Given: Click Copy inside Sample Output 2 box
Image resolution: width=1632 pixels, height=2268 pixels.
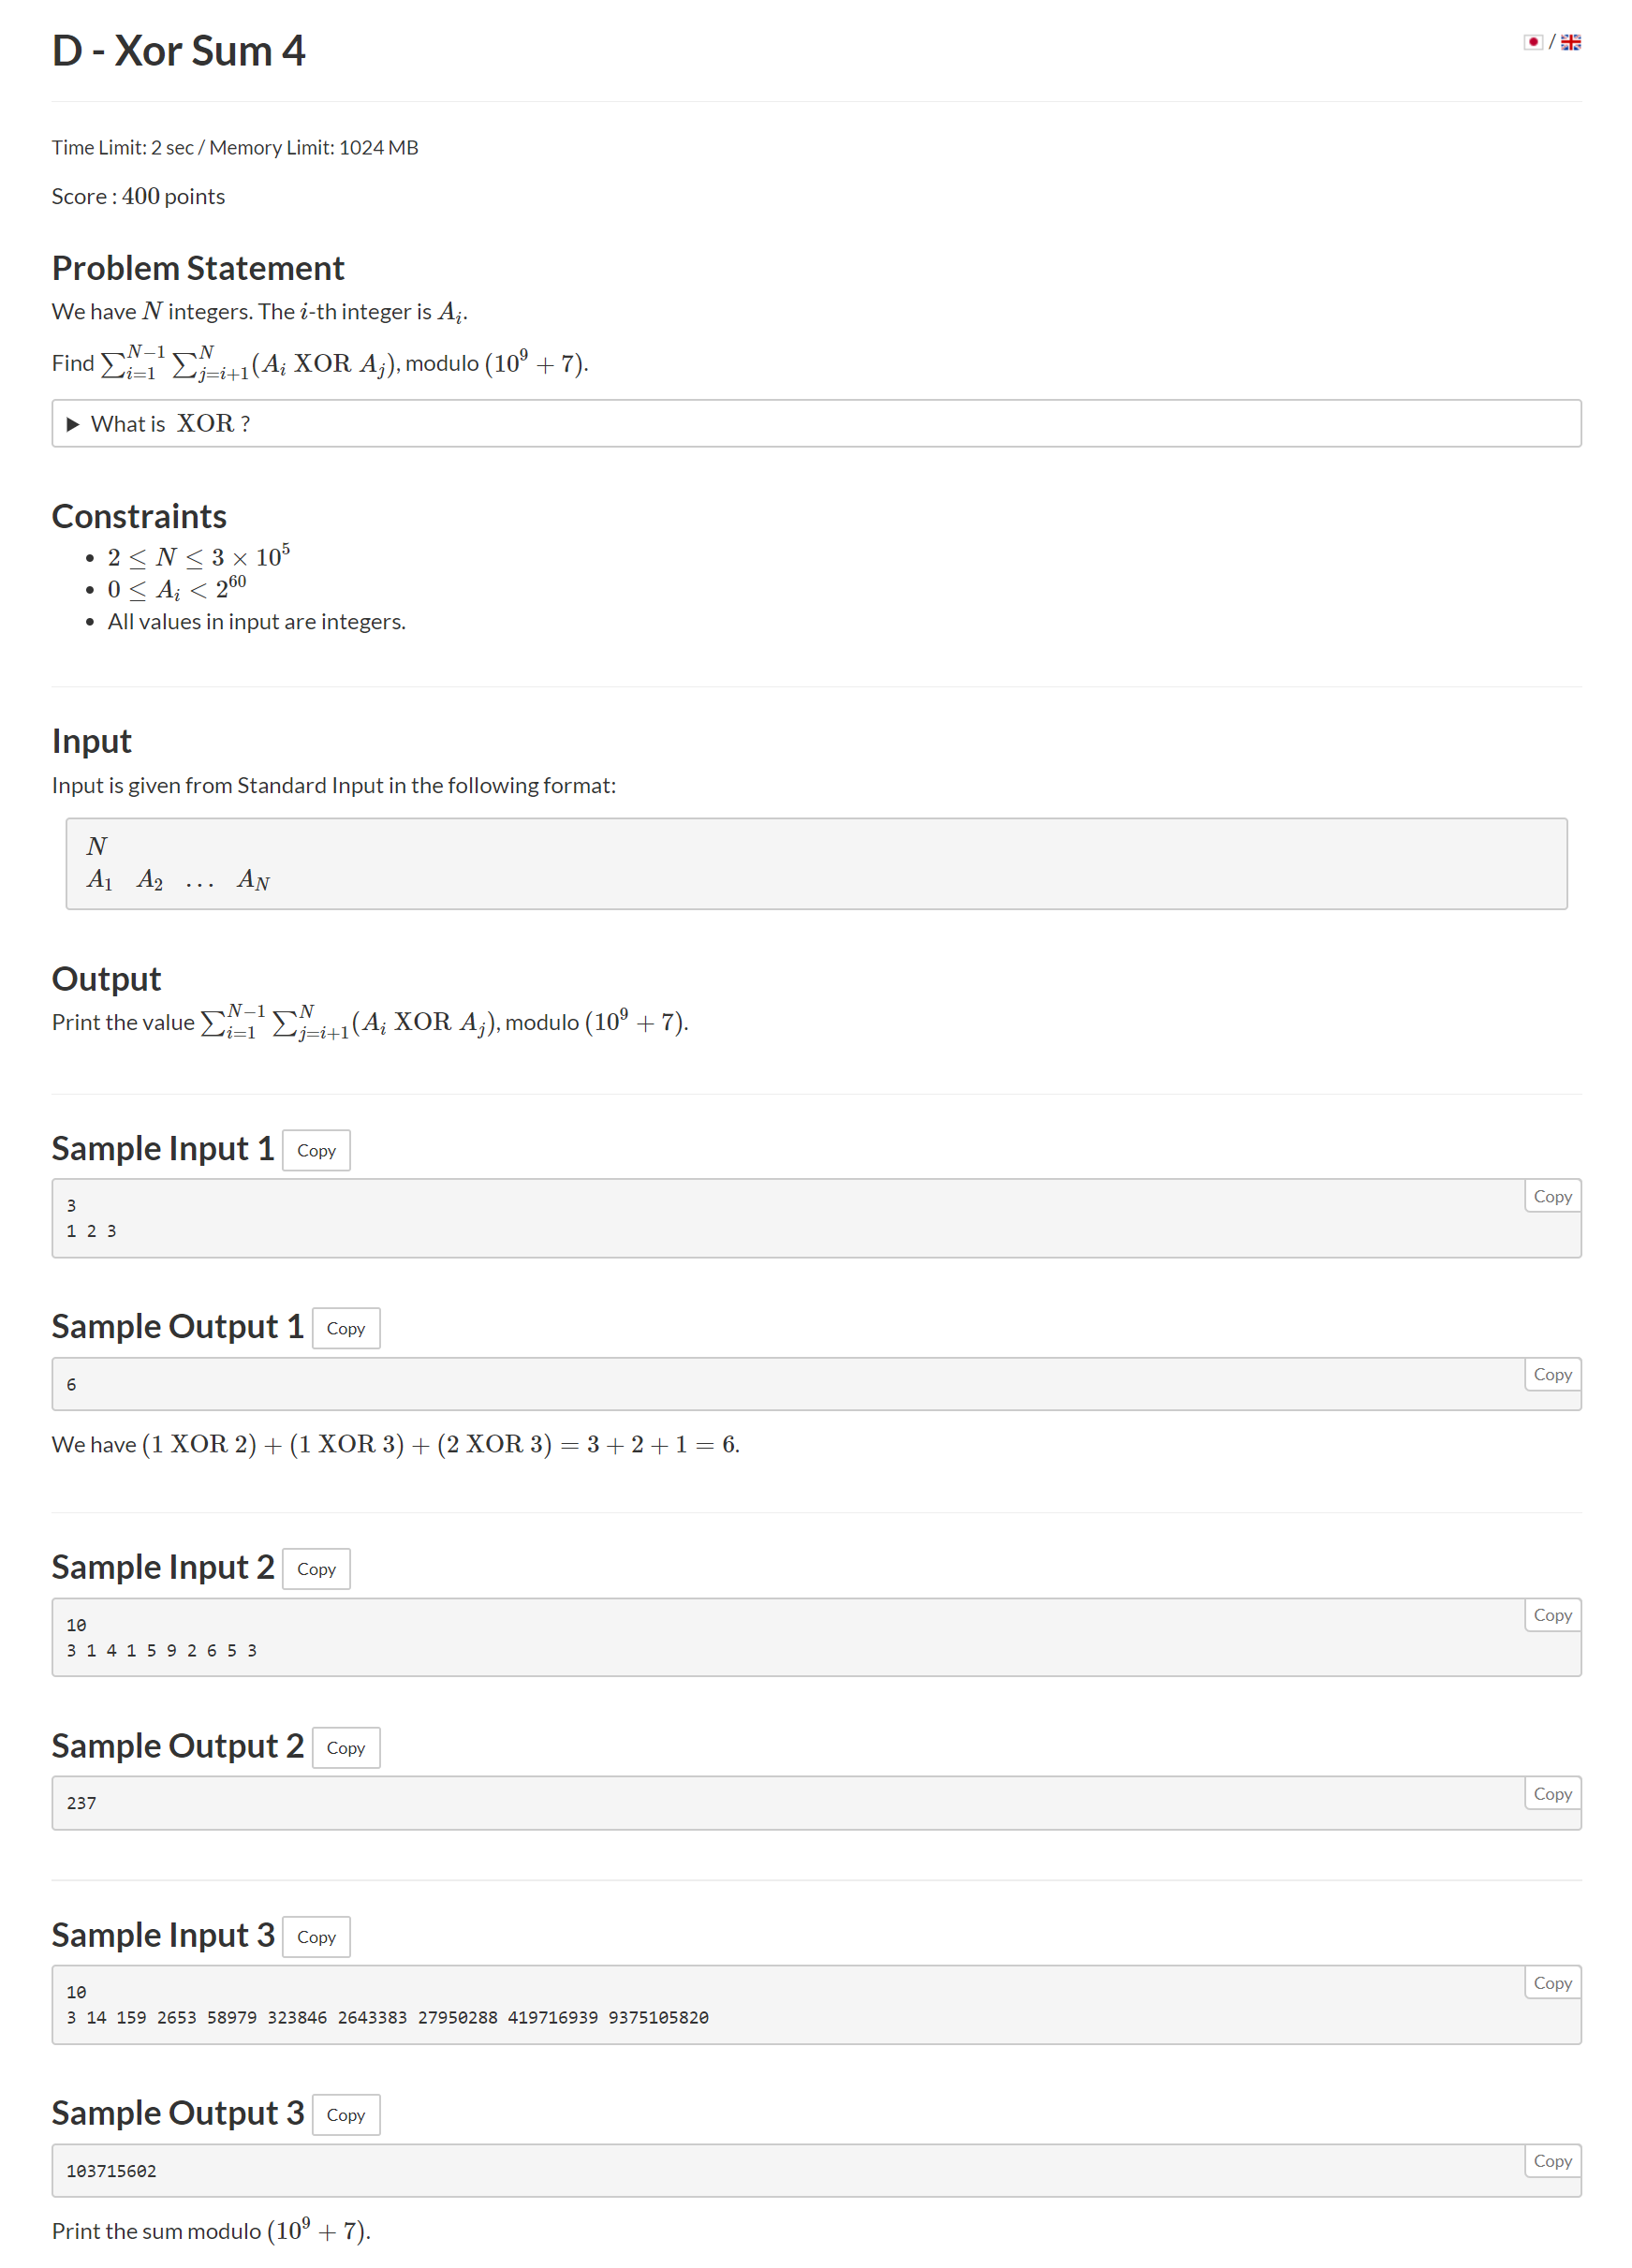Looking at the screenshot, I should click(1552, 1794).
